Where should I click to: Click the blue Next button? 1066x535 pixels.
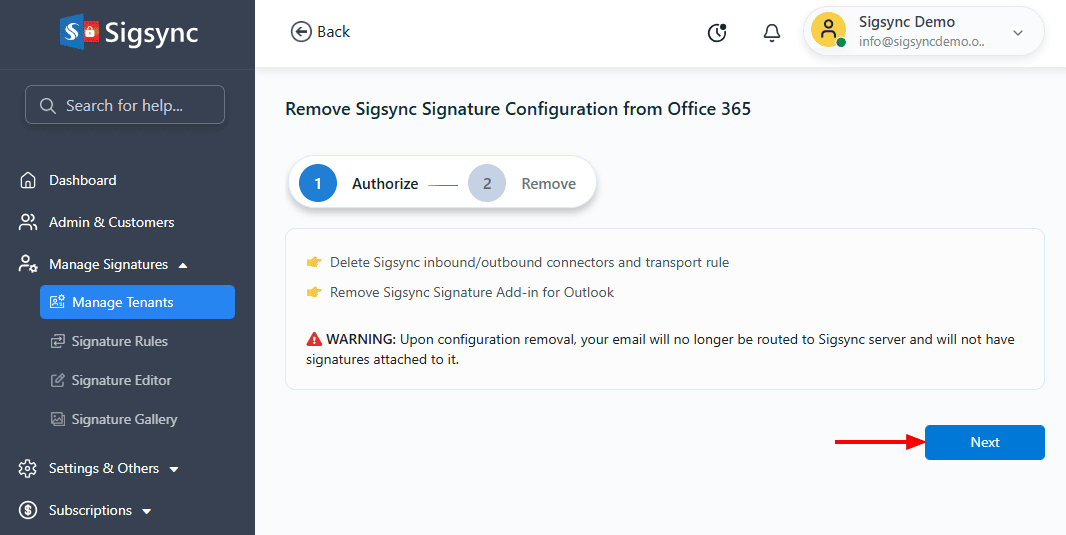(984, 443)
